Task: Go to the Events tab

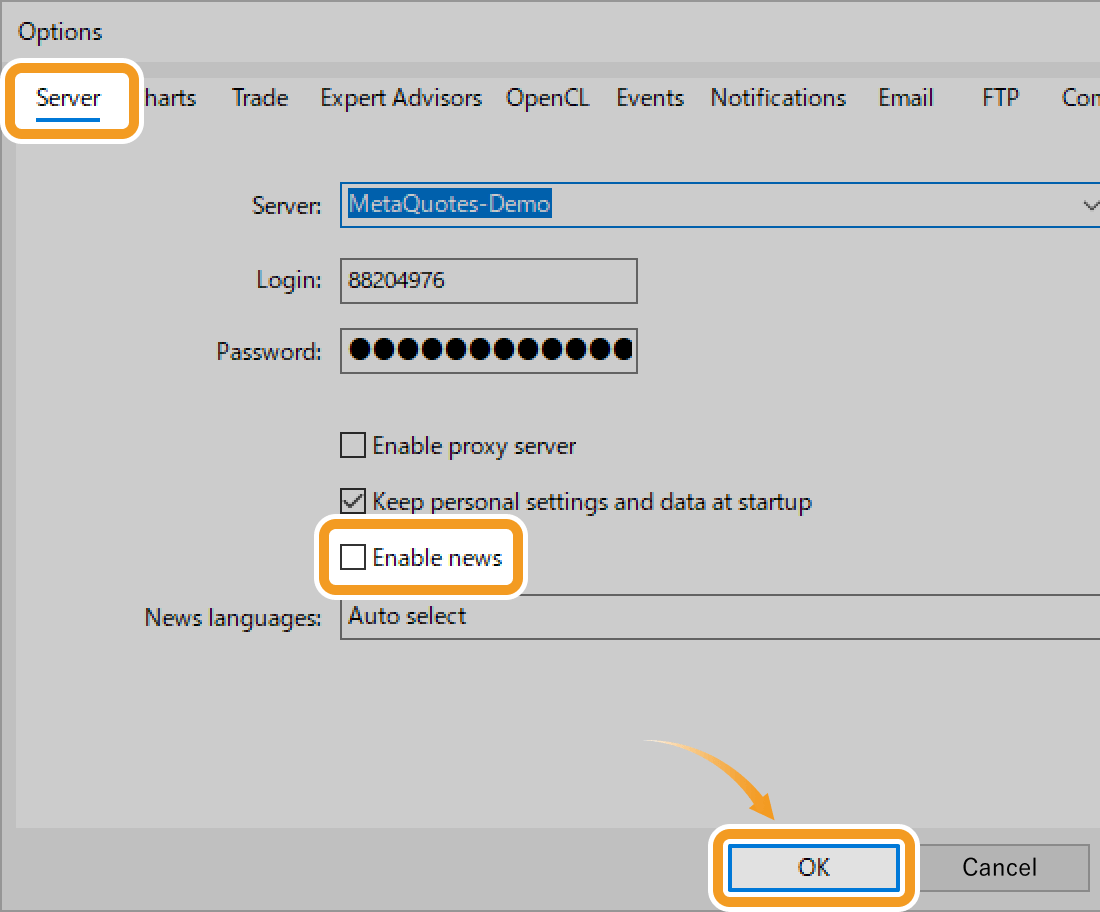Action: pos(650,98)
